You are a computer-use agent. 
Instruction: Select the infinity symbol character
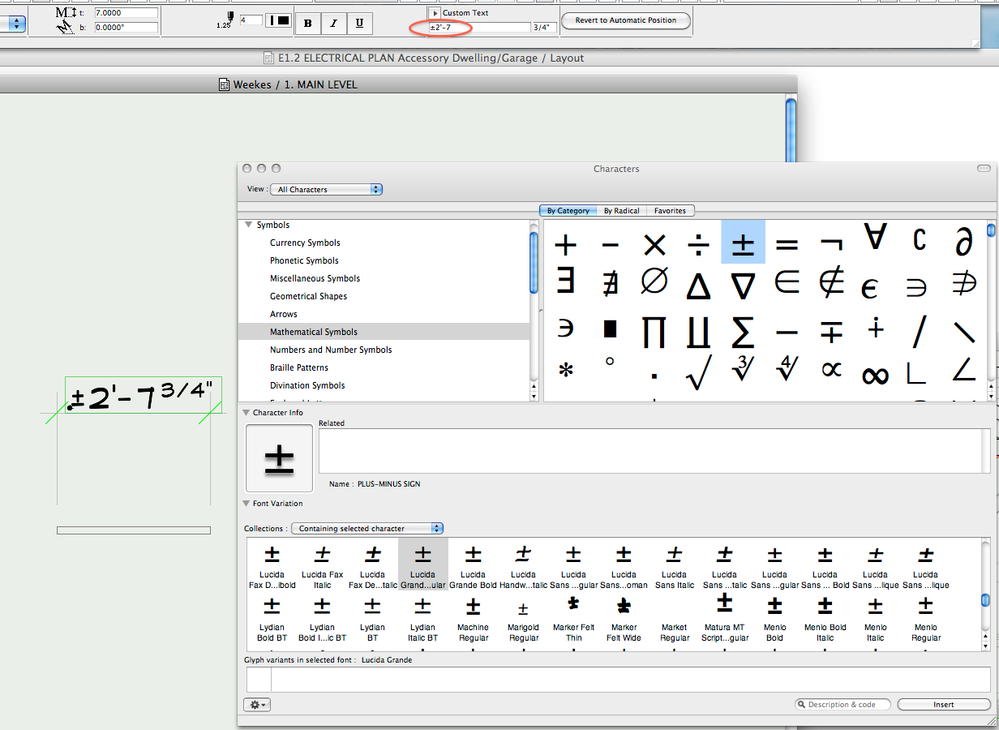pyautogui.click(x=875, y=373)
